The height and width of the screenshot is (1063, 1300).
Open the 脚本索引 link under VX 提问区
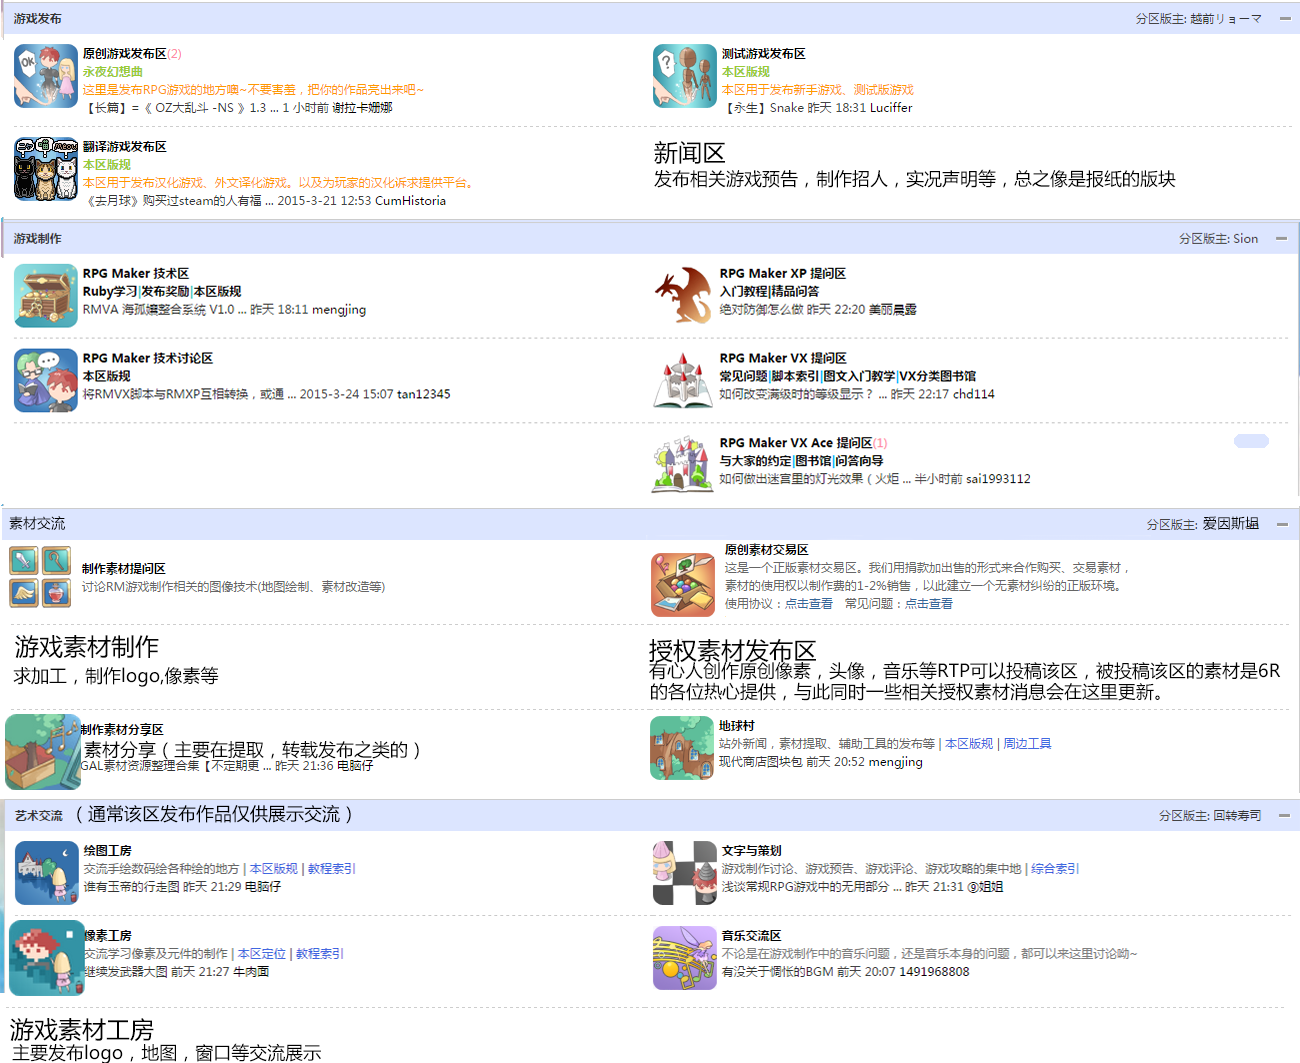(796, 376)
